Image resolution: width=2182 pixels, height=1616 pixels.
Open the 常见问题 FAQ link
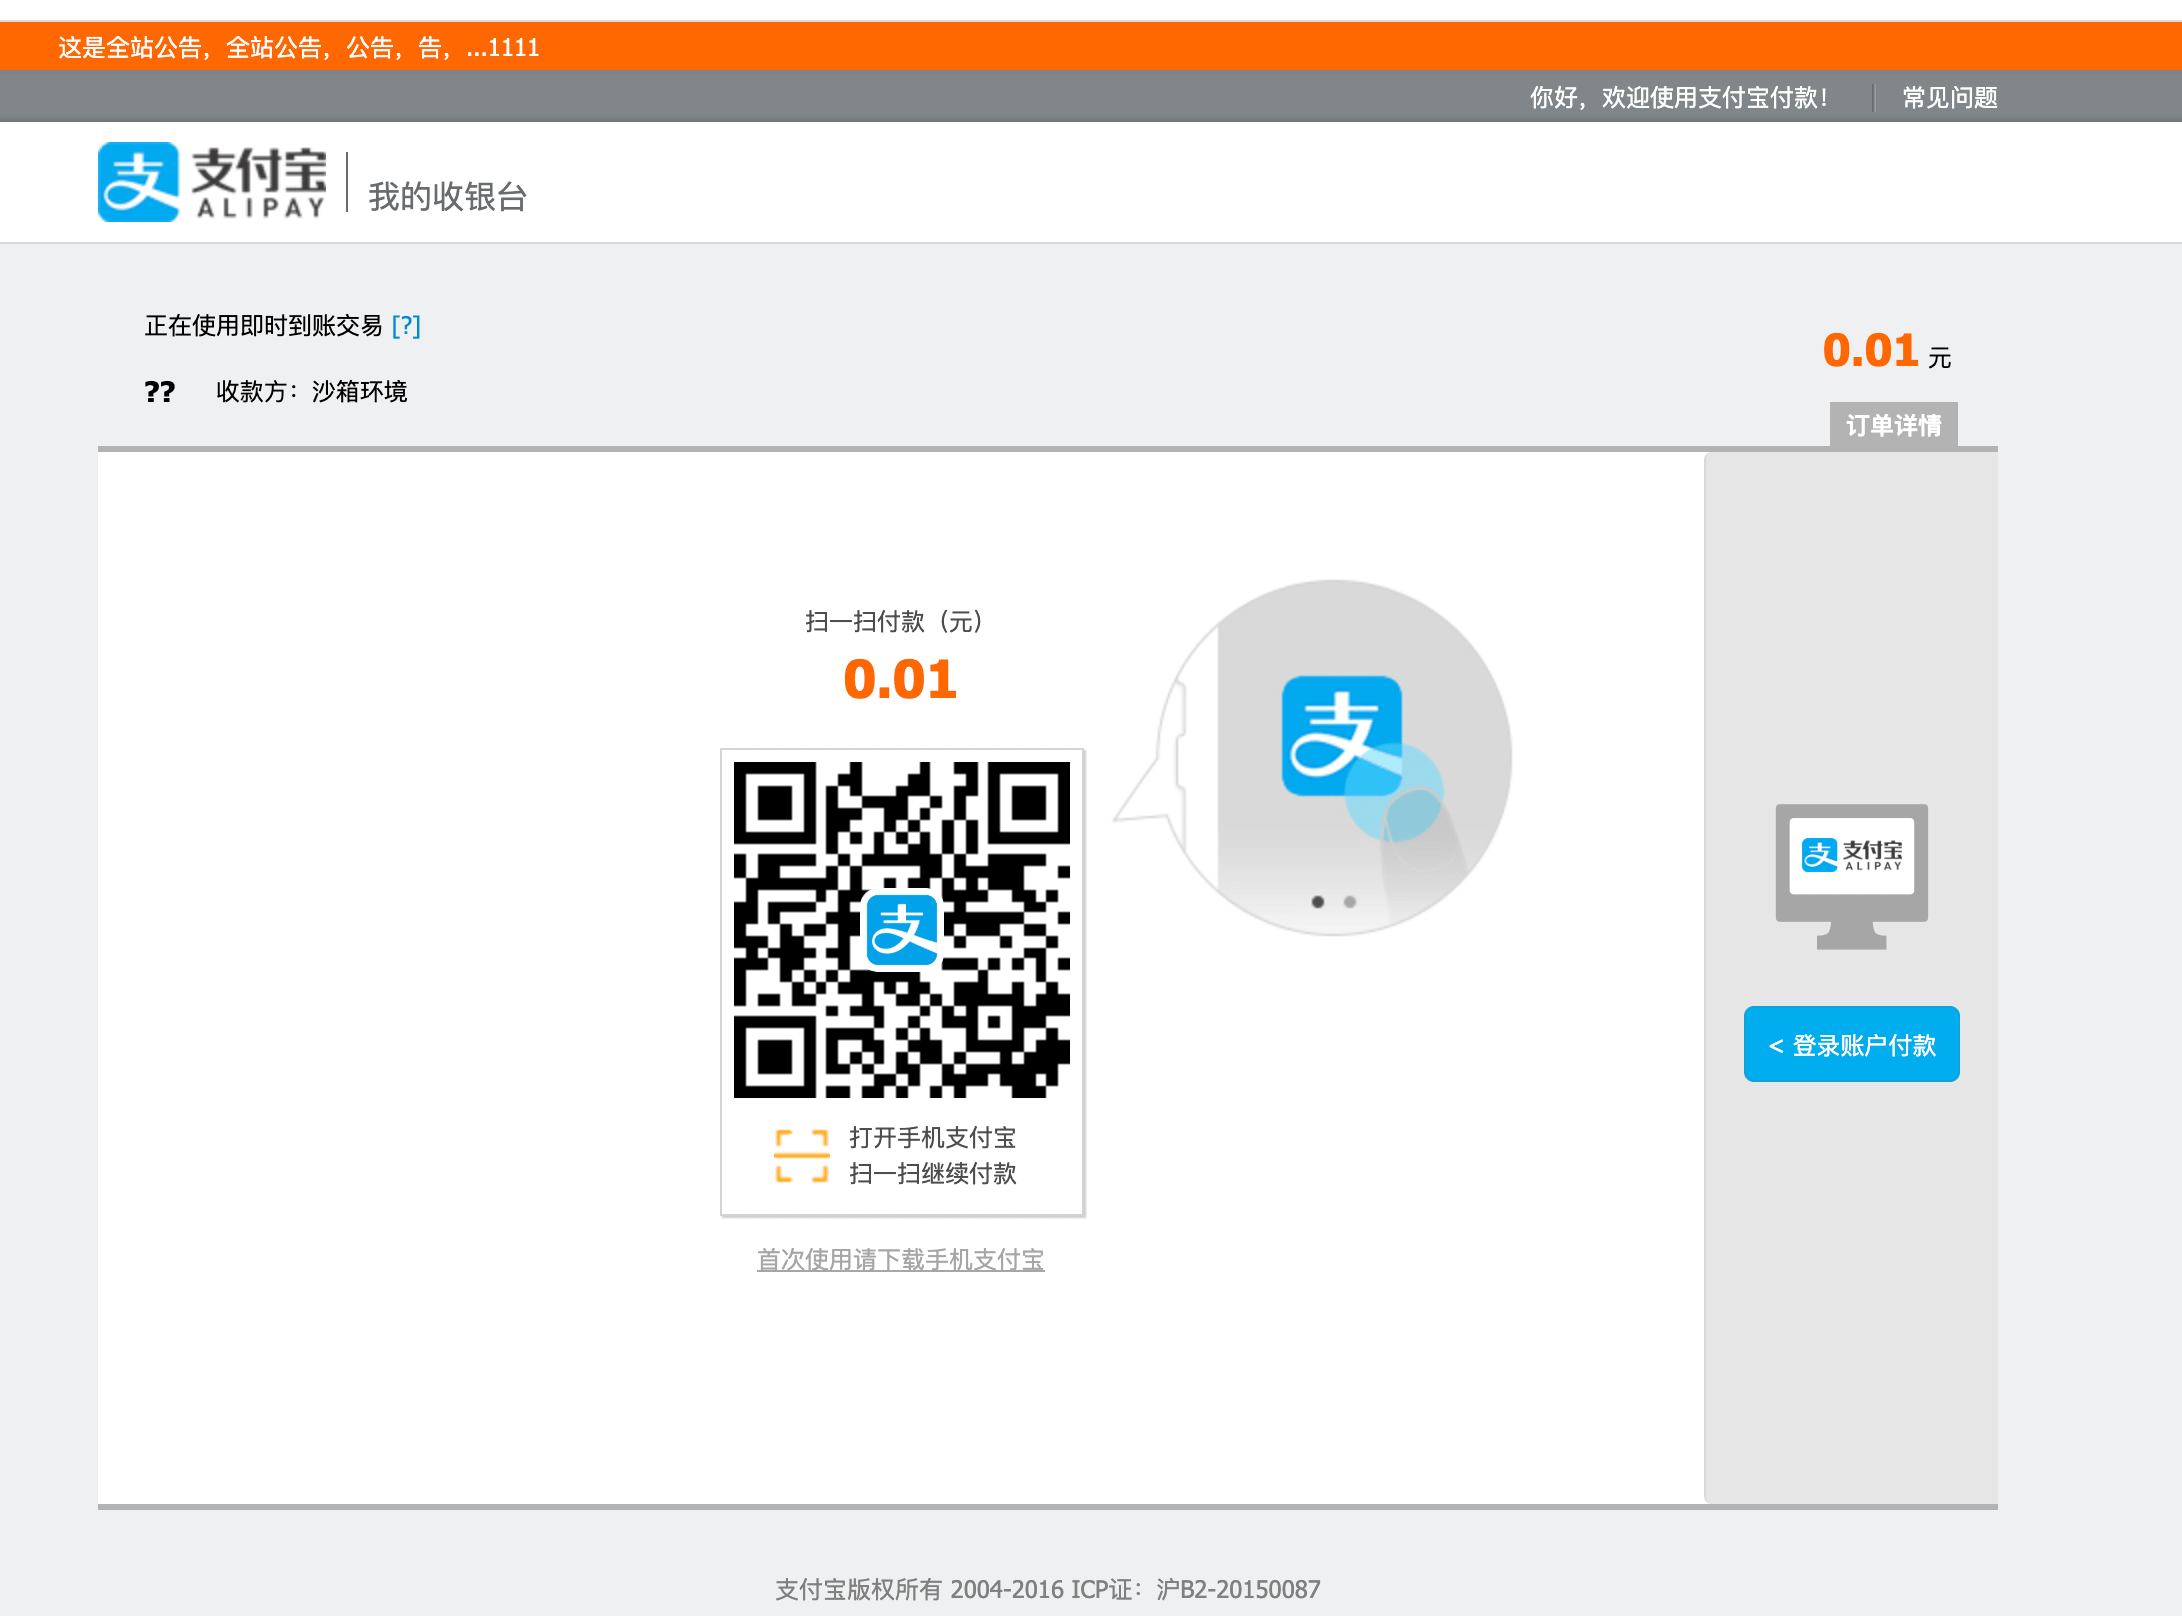pyautogui.click(x=1949, y=98)
